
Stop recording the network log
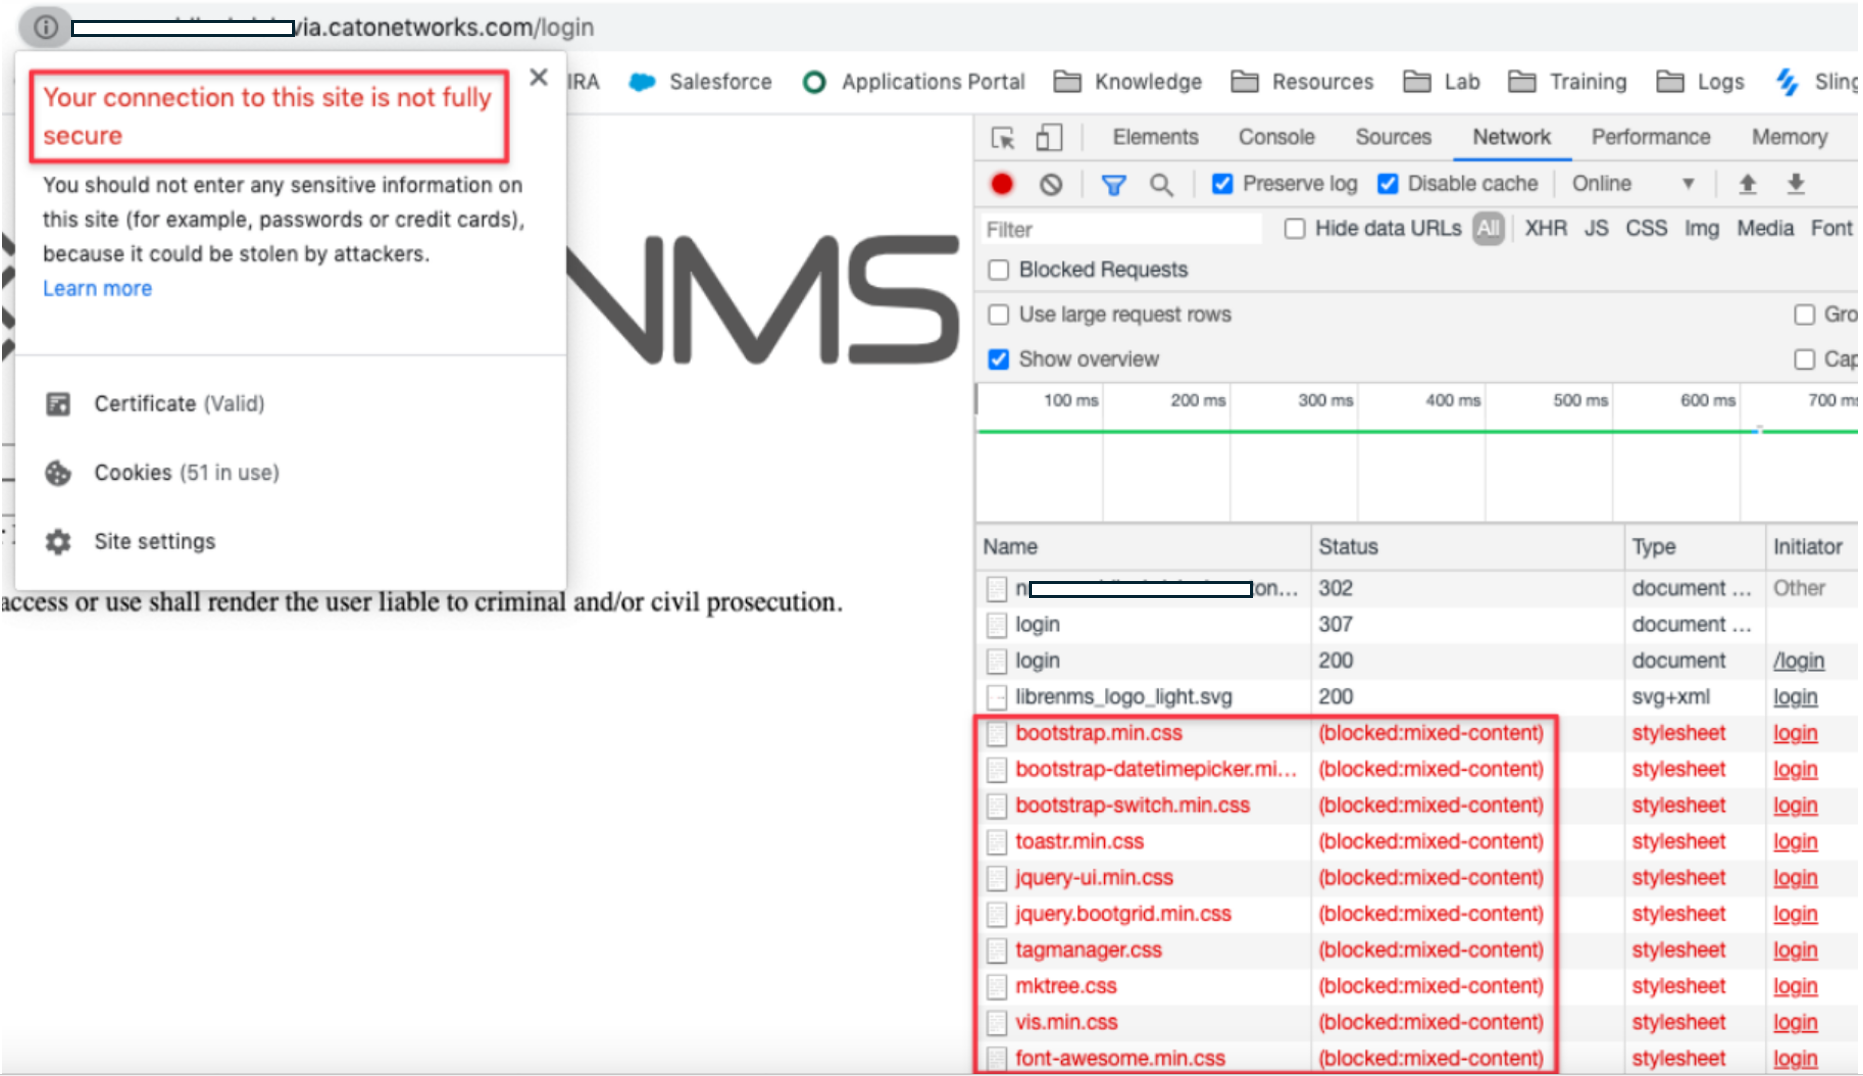click(1001, 184)
